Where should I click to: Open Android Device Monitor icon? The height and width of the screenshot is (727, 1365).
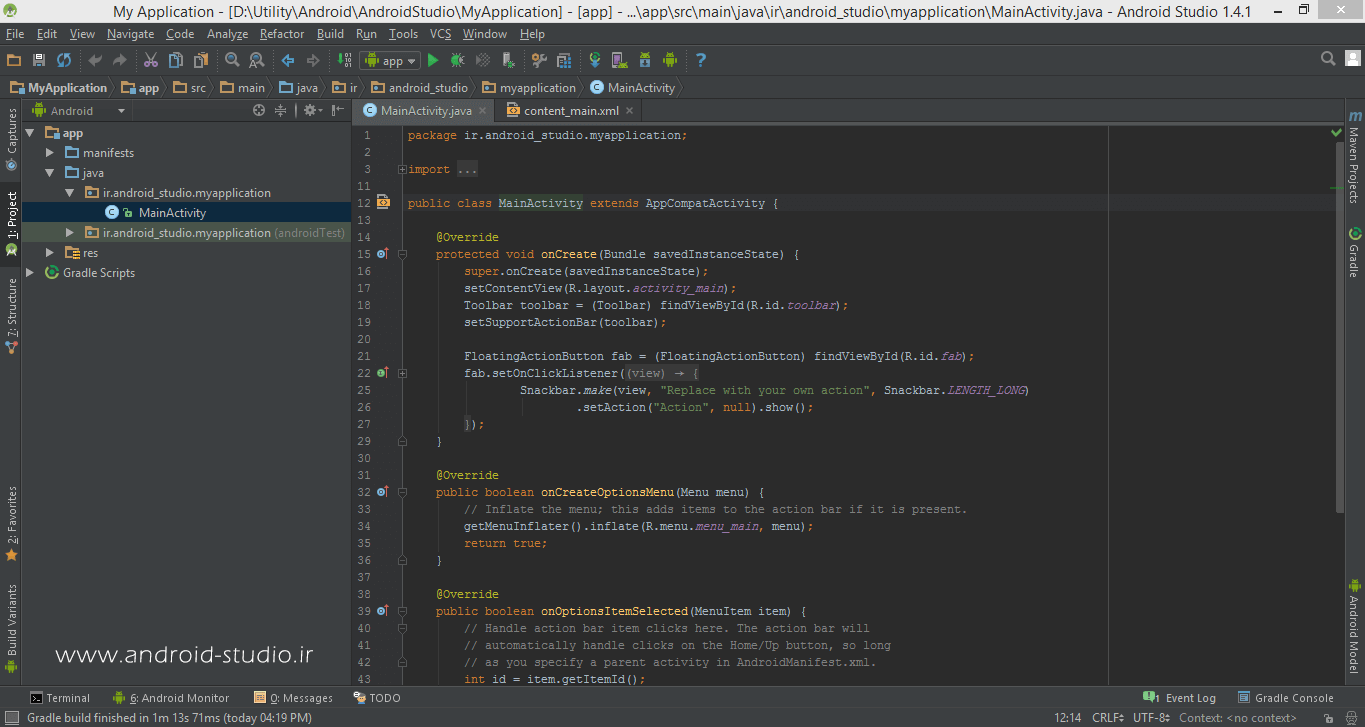click(x=670, y=60)
